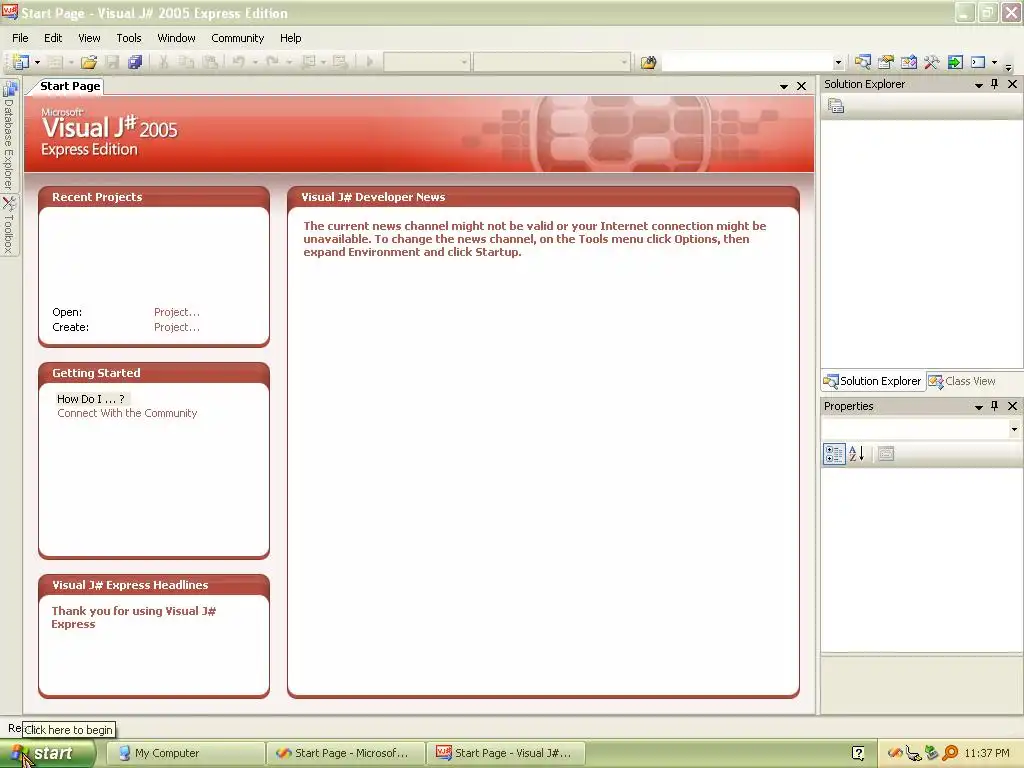Click the Create Project link
The image size is (1024, 768).
(176, 327)
